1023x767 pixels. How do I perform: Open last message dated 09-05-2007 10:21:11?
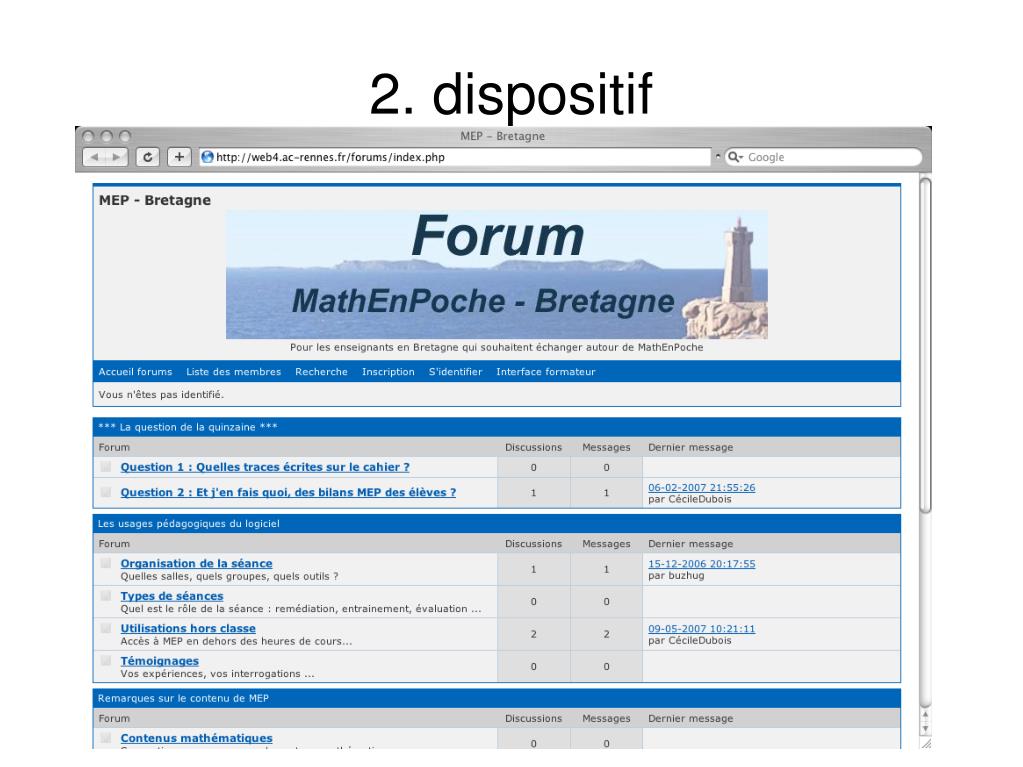pos(701,629)
